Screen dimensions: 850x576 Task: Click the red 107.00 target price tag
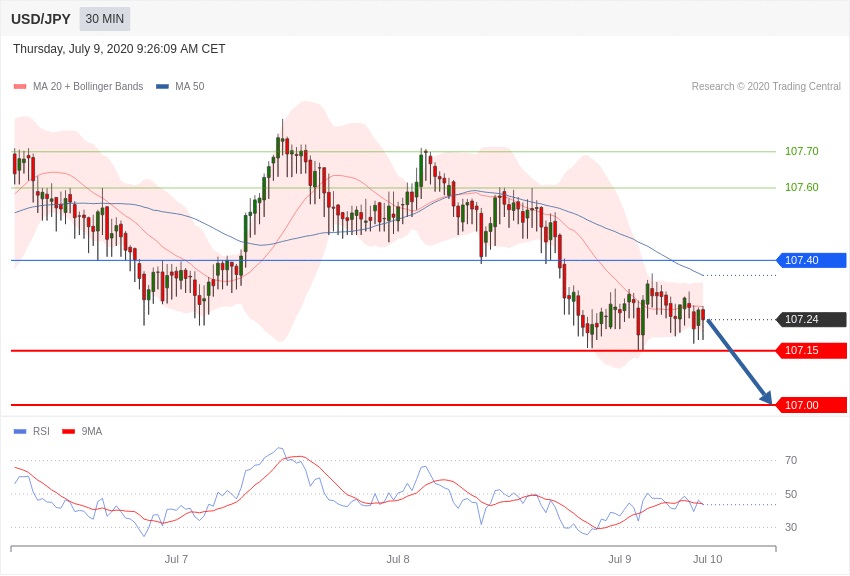(x=811, y=405)
